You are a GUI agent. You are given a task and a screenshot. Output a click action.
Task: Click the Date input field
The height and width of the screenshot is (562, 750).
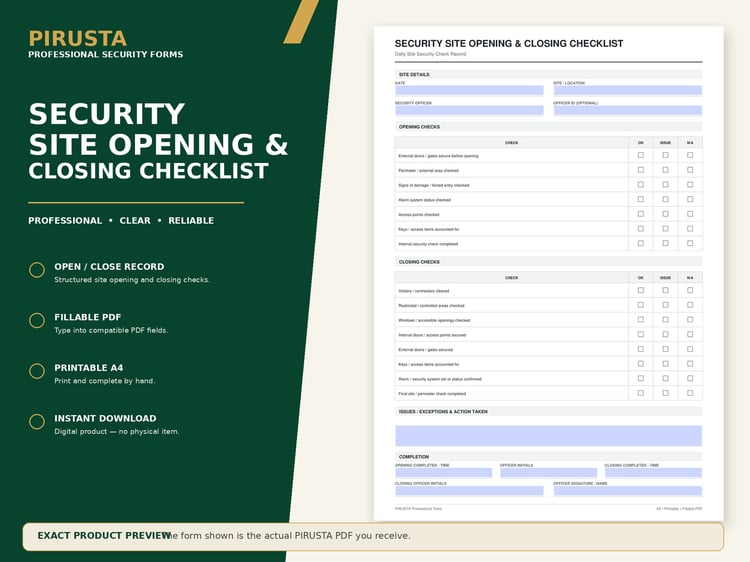(469, 90)
